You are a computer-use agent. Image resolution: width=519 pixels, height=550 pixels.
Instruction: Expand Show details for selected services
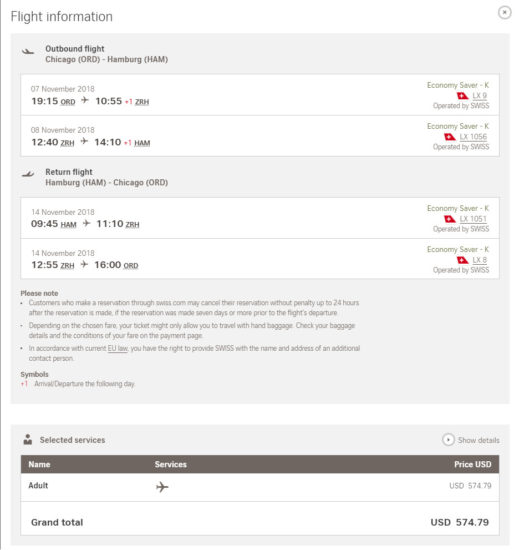tap(471, 440)
